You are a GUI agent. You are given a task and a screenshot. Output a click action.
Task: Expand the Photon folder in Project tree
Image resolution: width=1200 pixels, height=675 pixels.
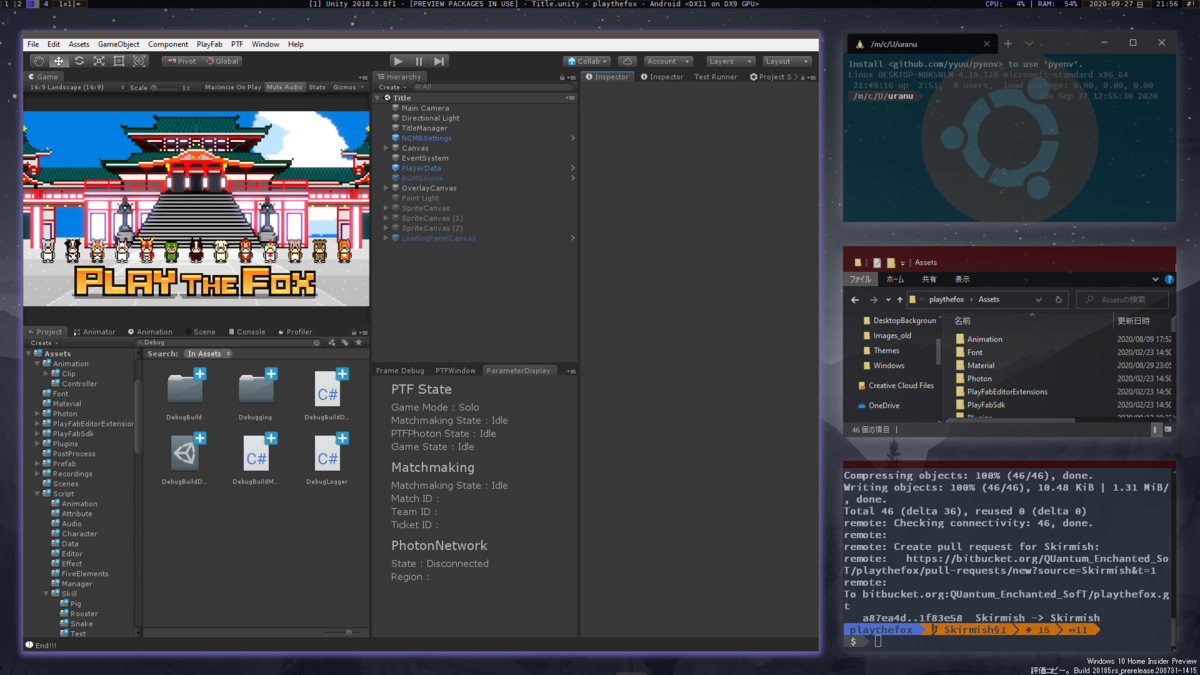[x=38, y=414]
